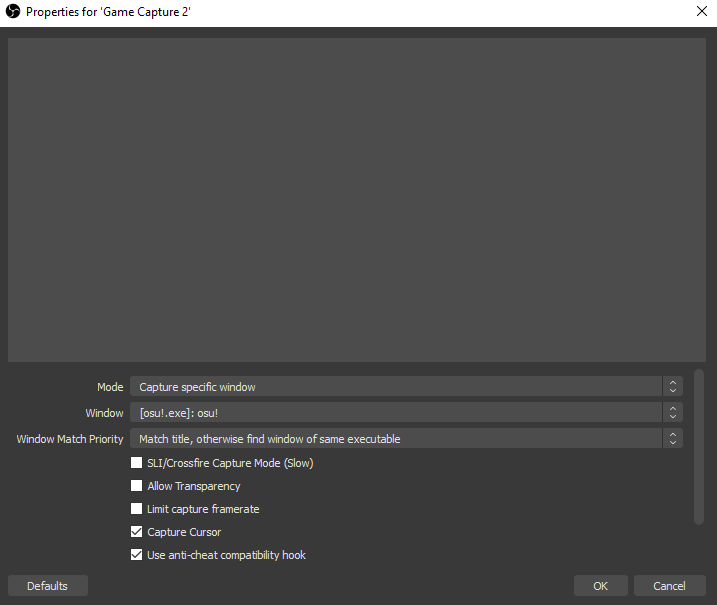Enable Allow Transparency checkbox
This screenshot has width=717, height=605.
click(136, 486)
